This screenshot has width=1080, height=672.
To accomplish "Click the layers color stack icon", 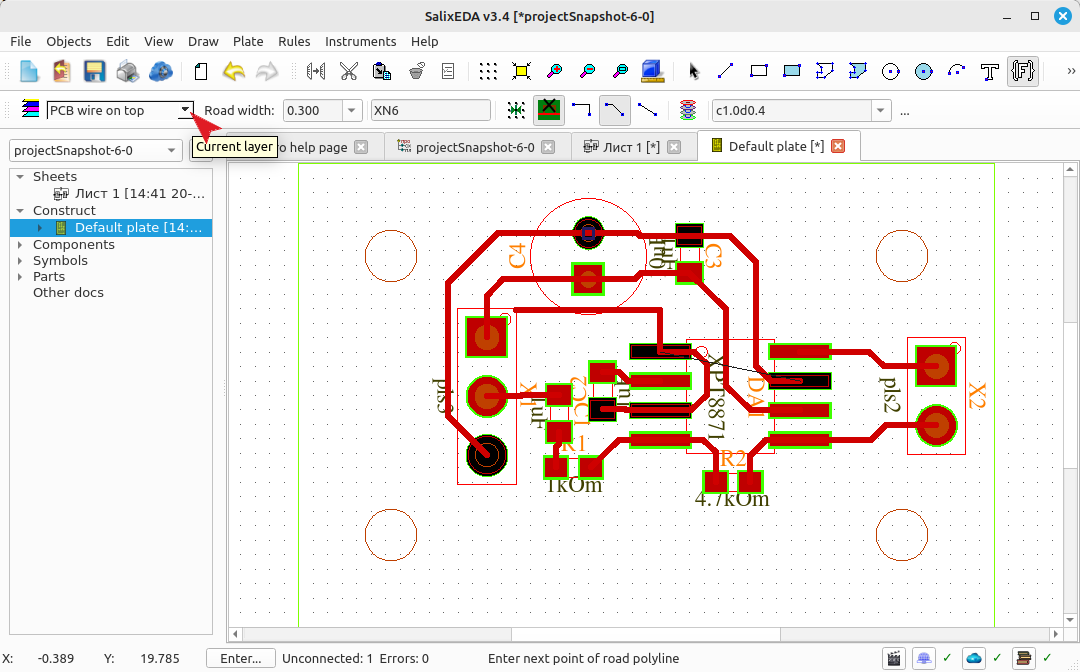I will click(30, 109).
